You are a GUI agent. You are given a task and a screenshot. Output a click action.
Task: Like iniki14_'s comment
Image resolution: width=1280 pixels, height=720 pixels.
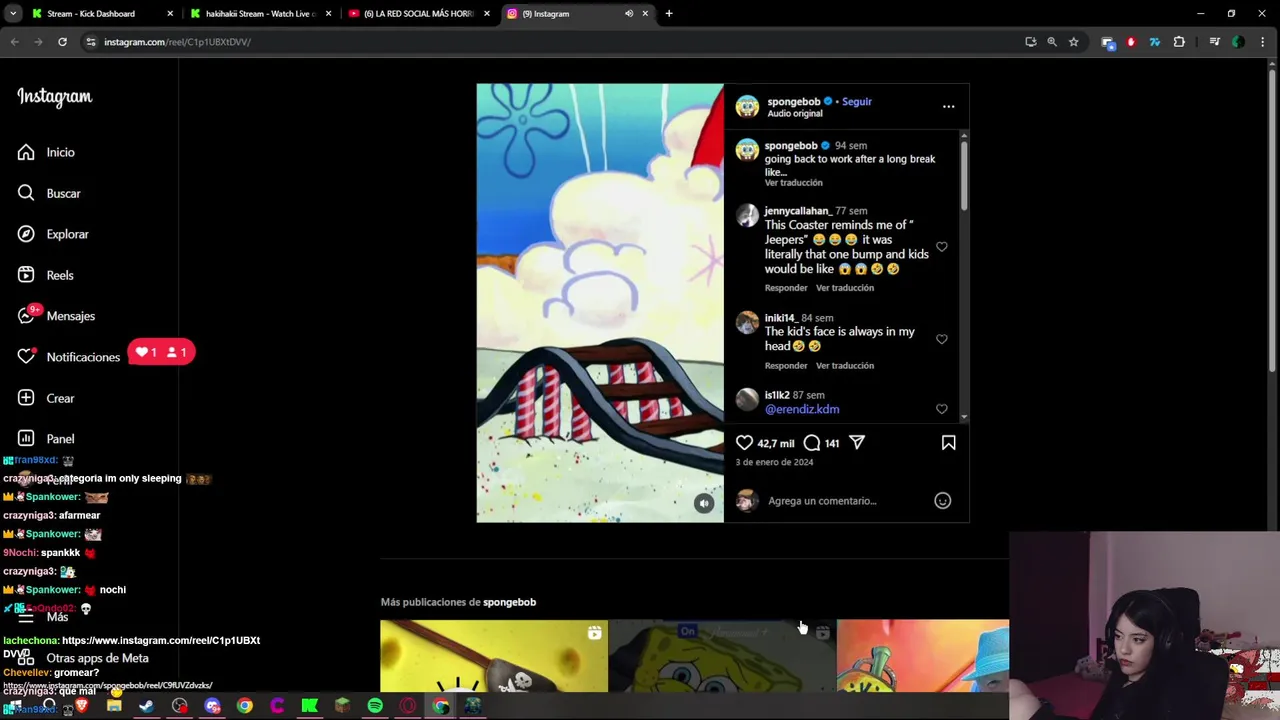(x=941, y=339)
